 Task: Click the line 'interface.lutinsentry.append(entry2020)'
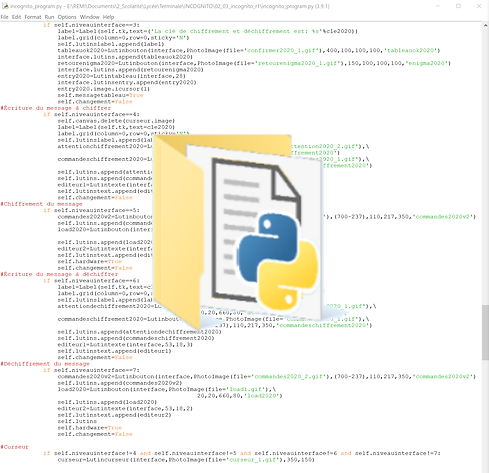[127, 82]
